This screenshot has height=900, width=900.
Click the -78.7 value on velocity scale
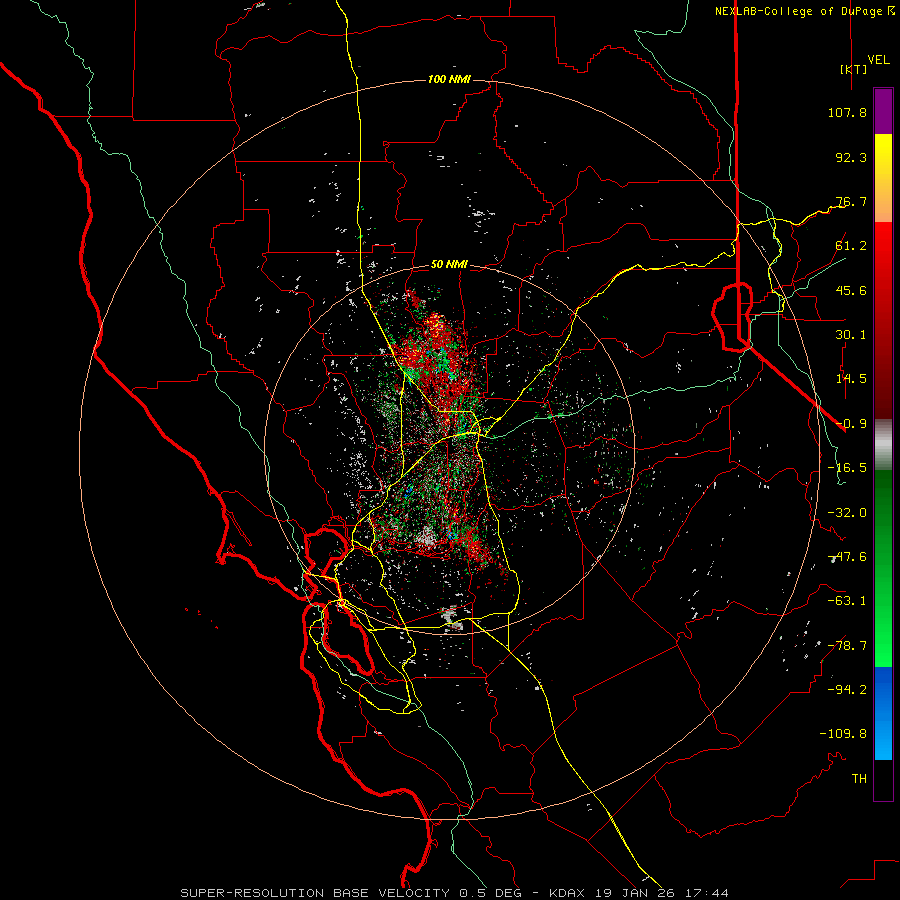click(x=847, y=646)
